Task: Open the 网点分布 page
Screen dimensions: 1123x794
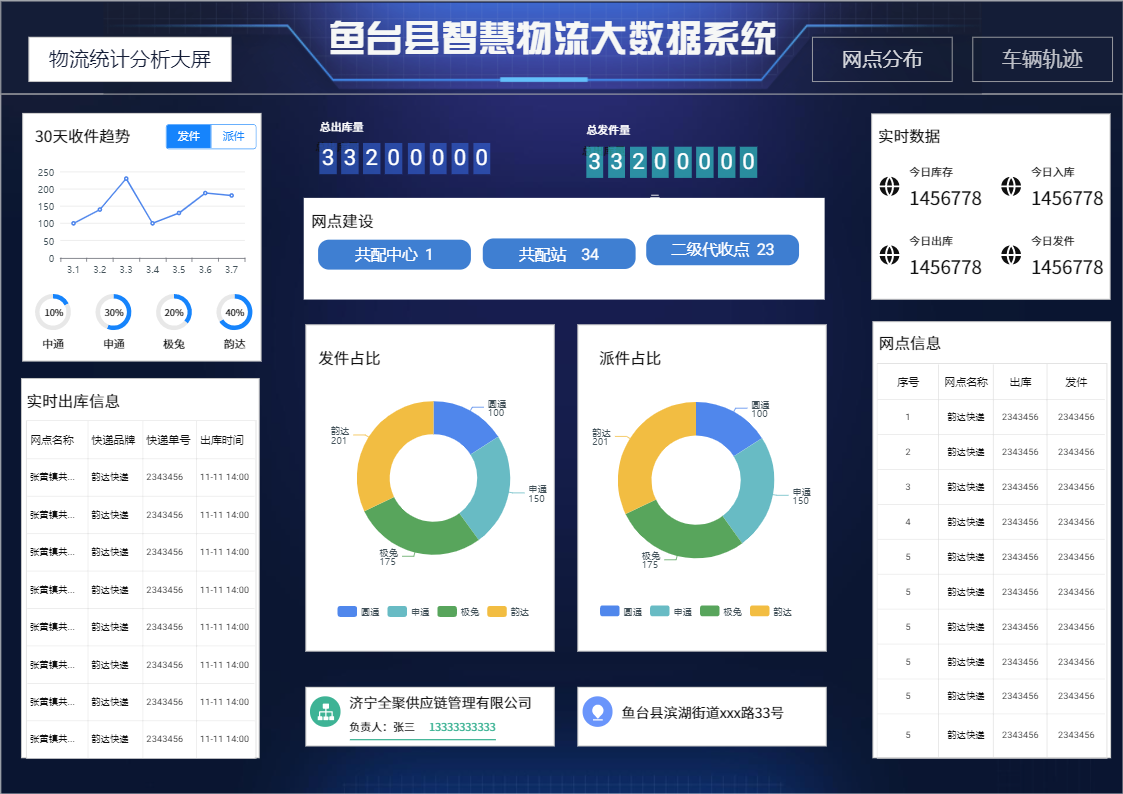Action: point(881,59)
